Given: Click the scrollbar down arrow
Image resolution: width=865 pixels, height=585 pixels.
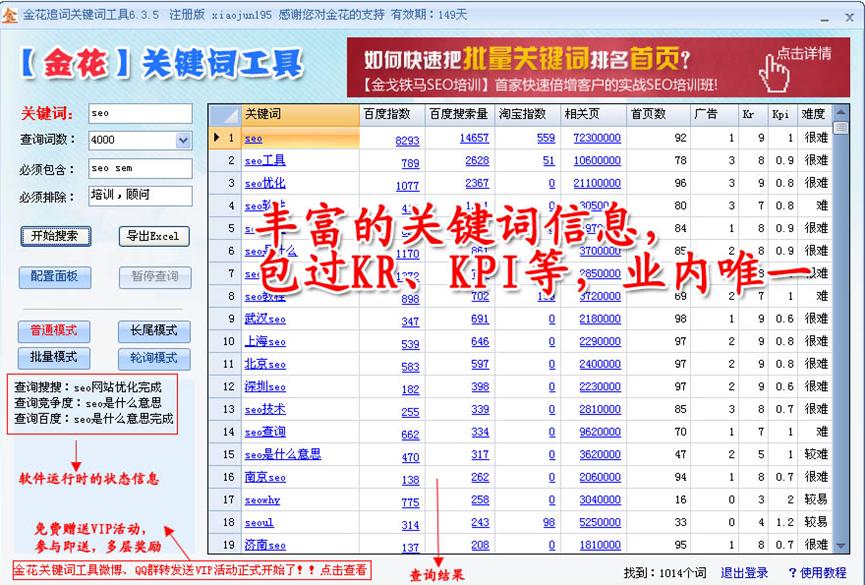Looking at the screenshot, I should pos(841,546).
